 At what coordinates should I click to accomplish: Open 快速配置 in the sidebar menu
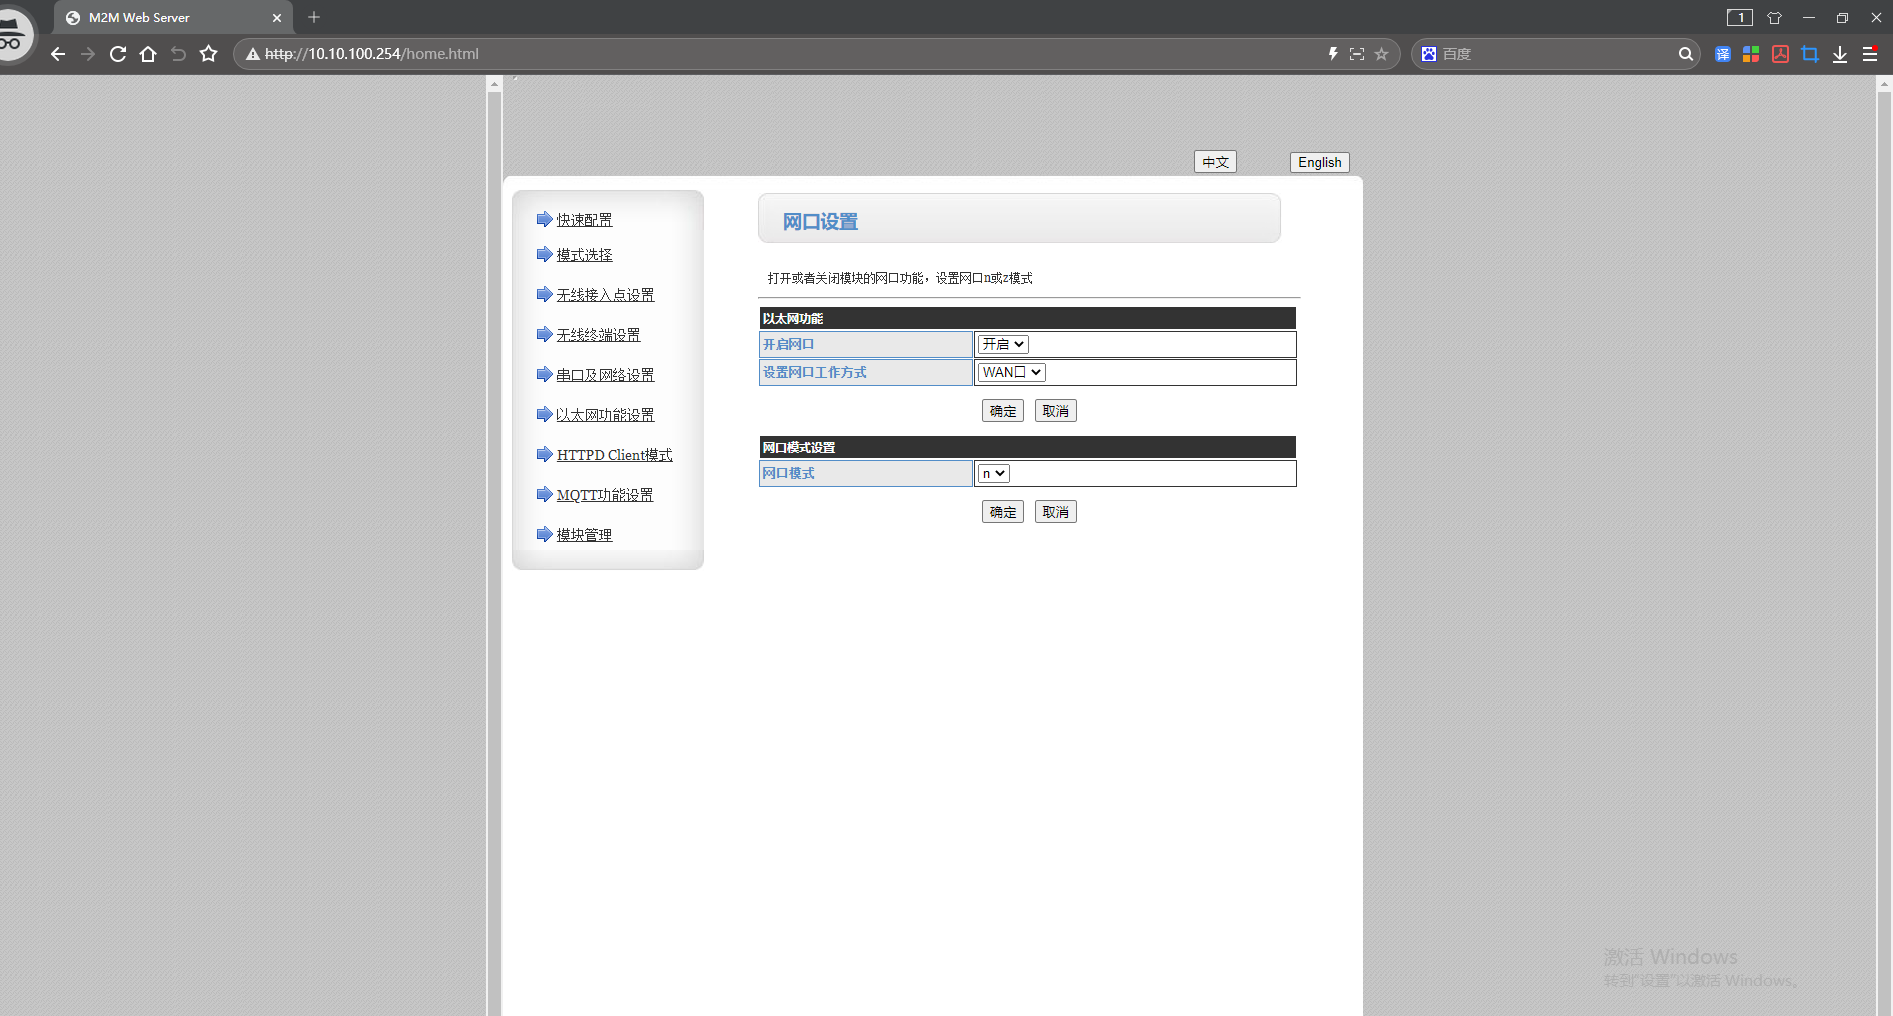click(x=584, y=220)
